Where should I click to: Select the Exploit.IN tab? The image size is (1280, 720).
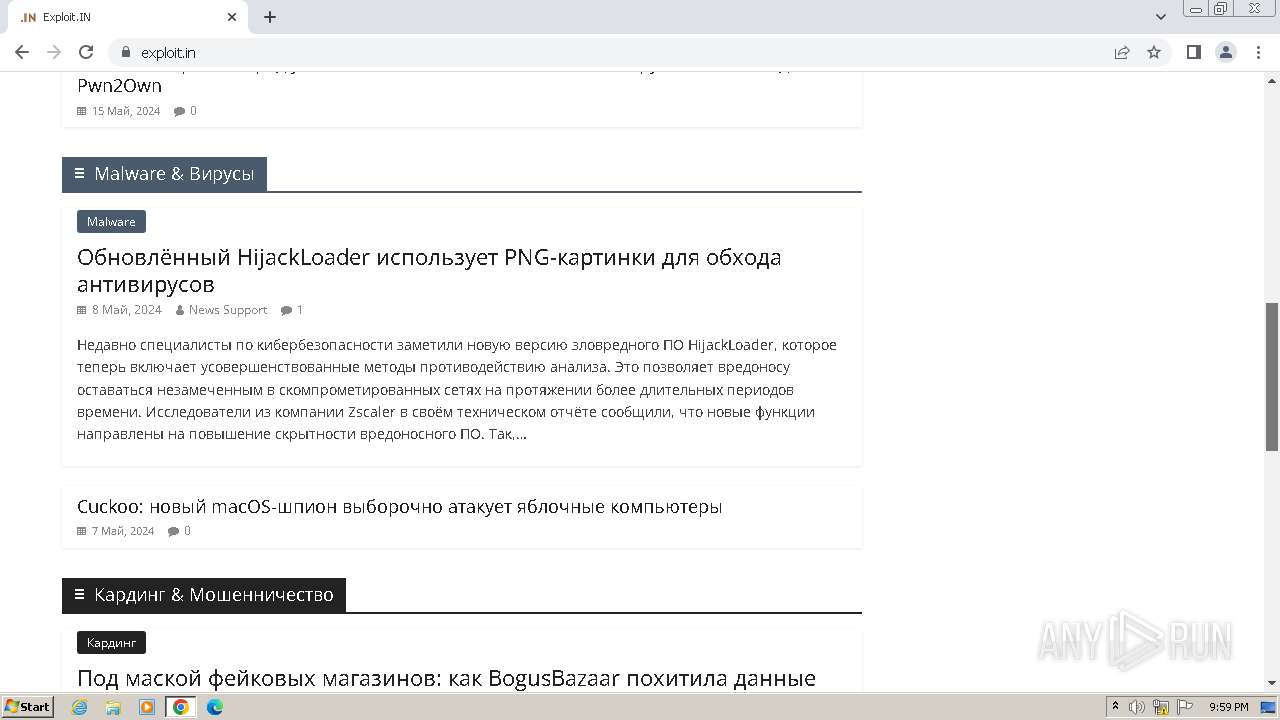[x=128, y=17]
